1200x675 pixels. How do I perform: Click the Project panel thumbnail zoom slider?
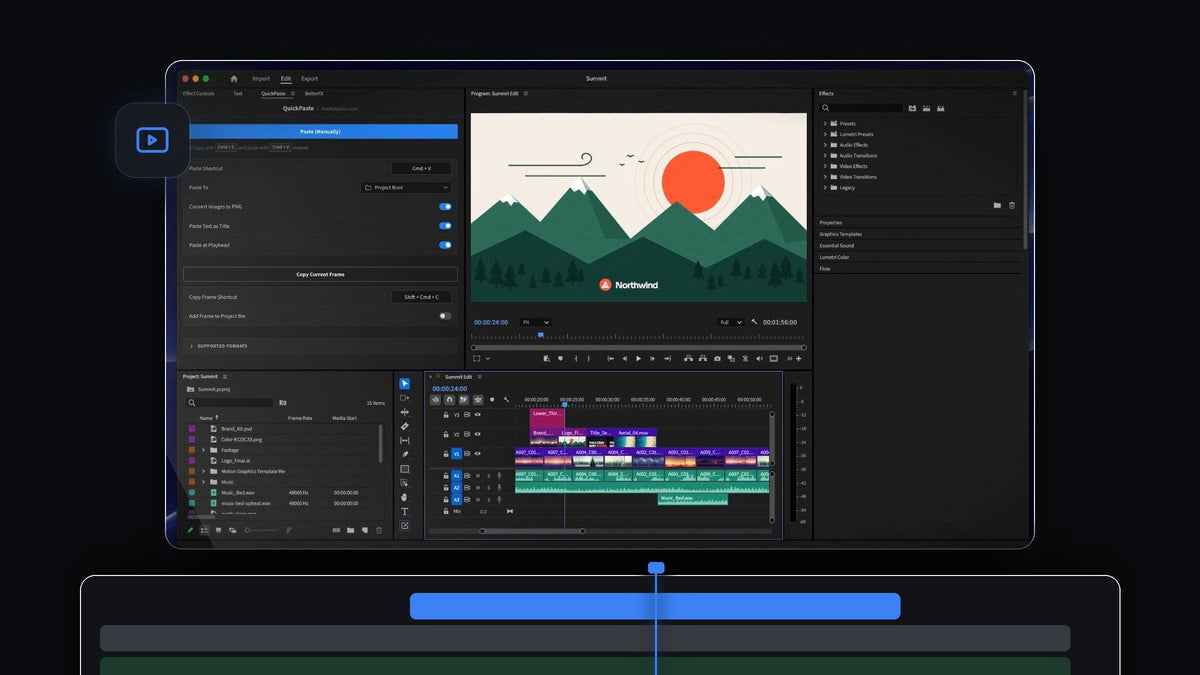point(263,530)
